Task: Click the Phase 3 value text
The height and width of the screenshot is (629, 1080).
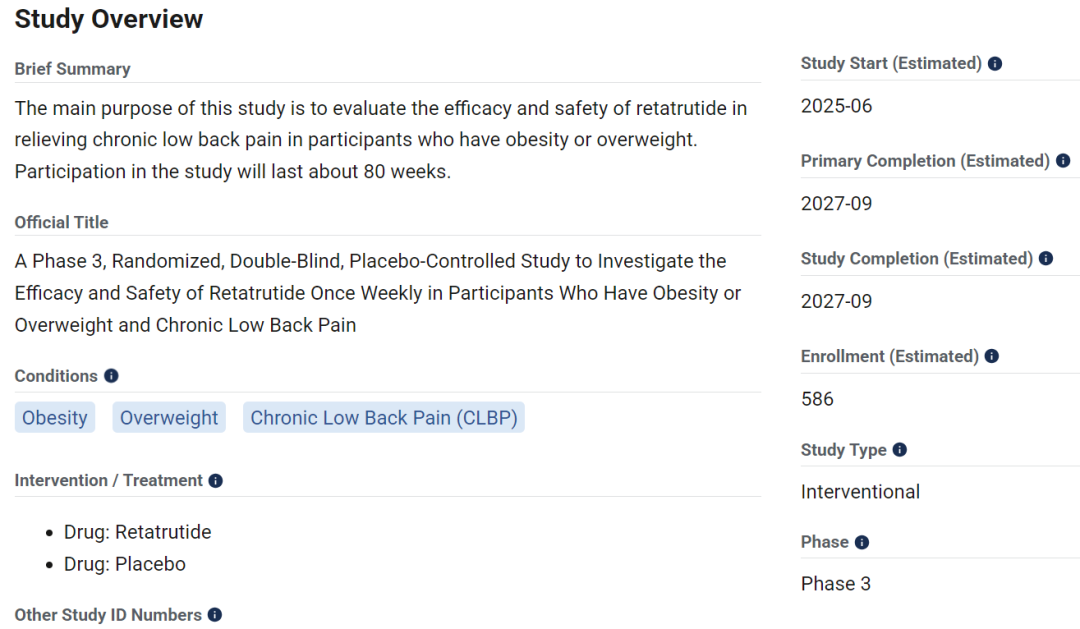Action: coord(835,584)
